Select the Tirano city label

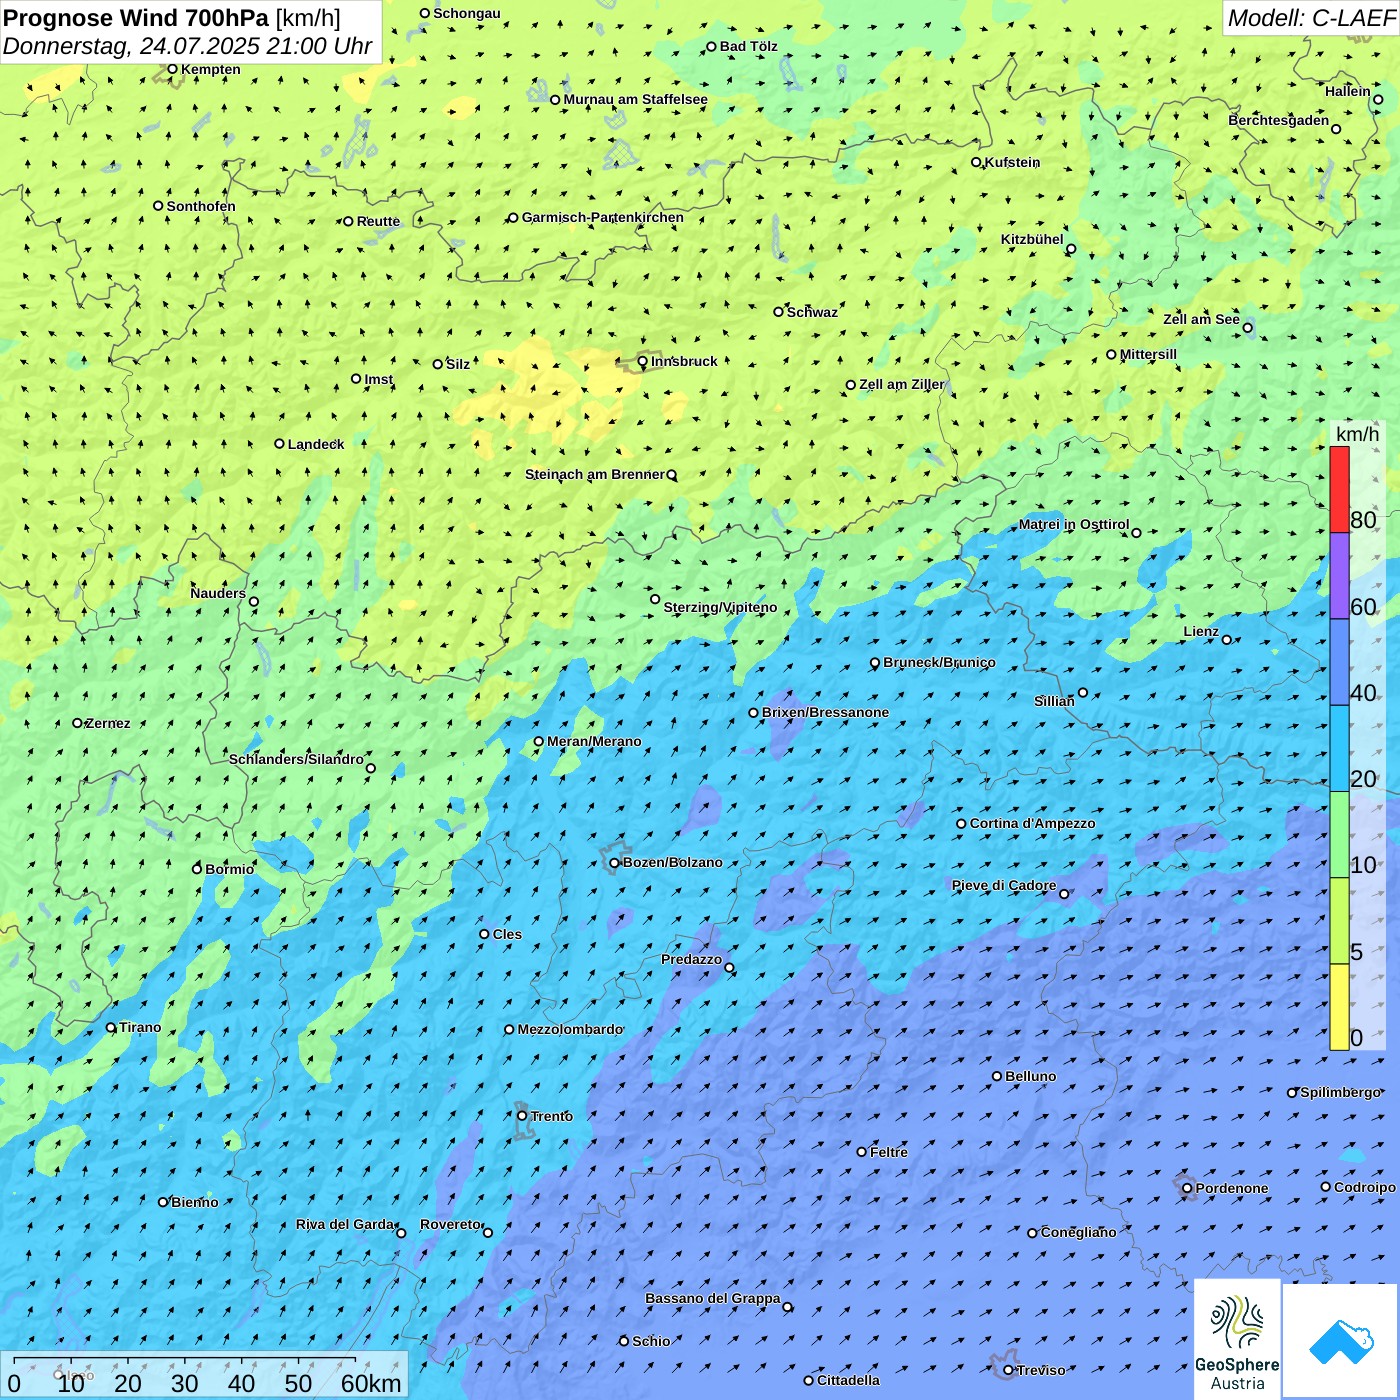(140, 1027)
